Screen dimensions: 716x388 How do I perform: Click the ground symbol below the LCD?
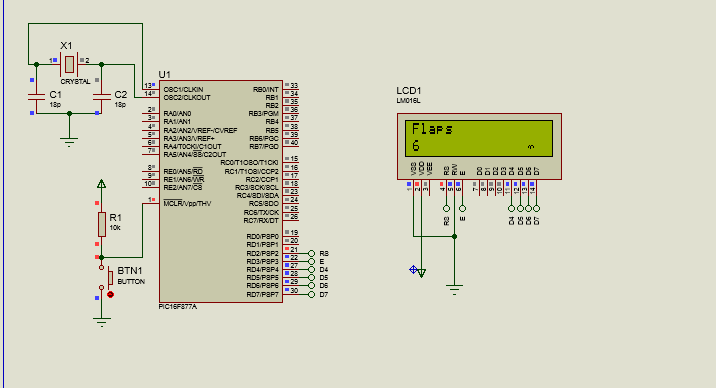pos(454,290)
